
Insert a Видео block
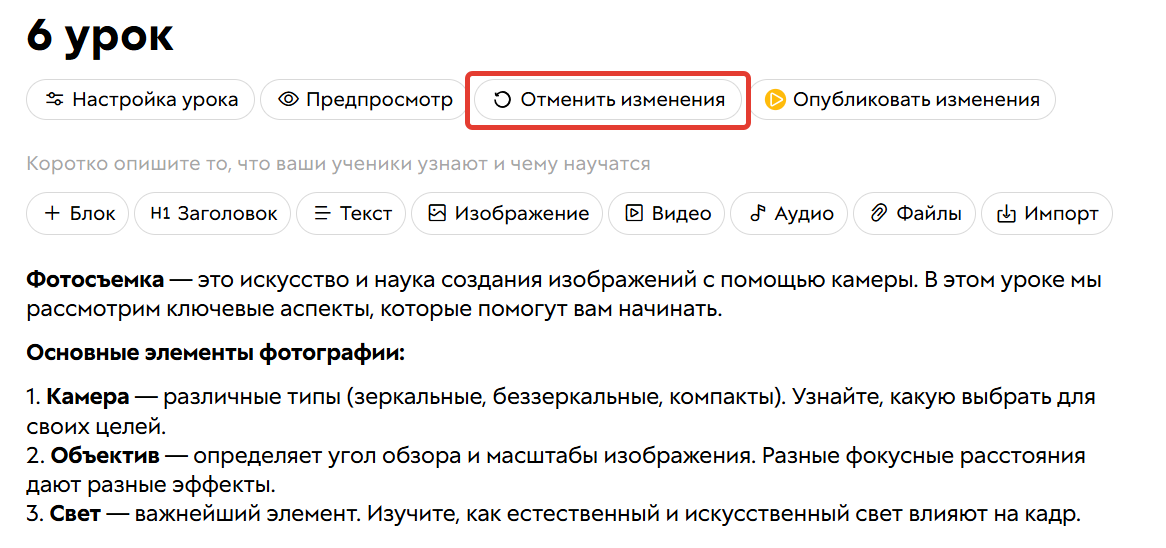pyautogui.click(x=666, y=214)
